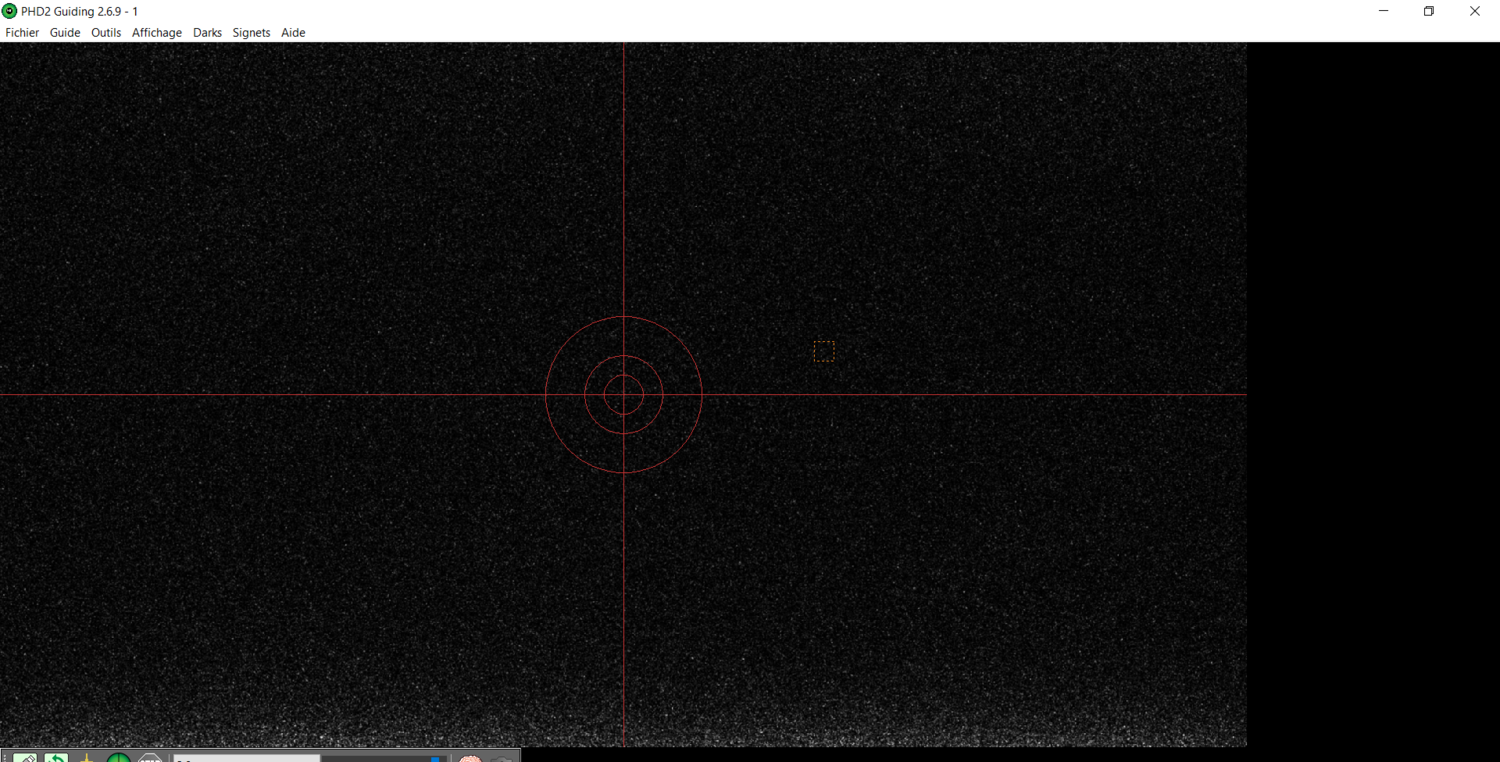Open Advanced settings via the brain icon
Viewport: 1500px width, 762px height.
click(470, 757)
